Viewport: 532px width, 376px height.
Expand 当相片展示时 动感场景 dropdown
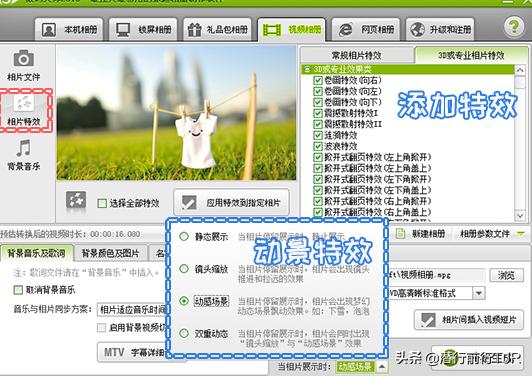[382, 366]
